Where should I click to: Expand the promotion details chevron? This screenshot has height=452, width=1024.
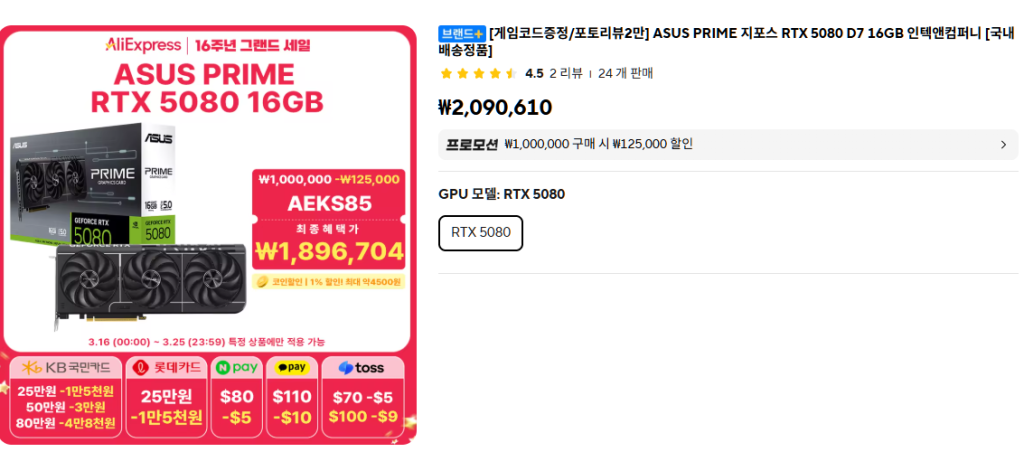1003,144
